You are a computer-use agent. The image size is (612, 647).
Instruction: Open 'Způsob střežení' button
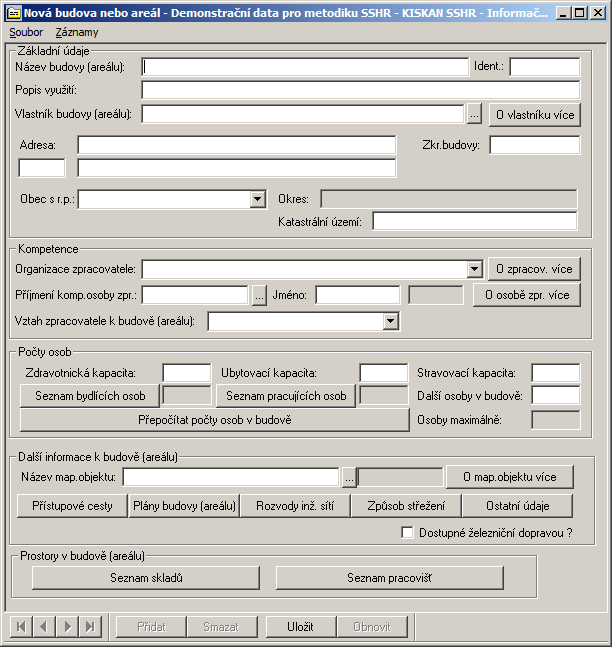coord(406,506)
